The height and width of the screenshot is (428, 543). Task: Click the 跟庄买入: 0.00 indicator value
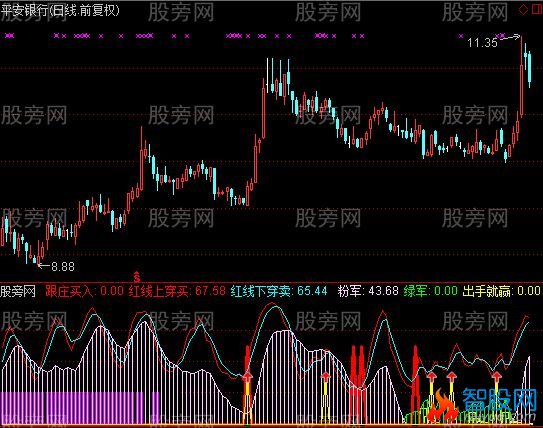point(84,291)
